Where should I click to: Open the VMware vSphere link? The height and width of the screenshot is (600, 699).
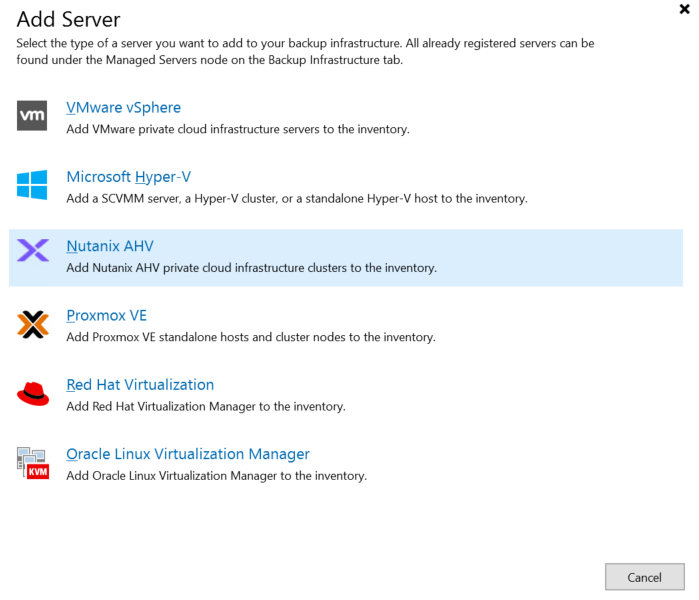(123, 107)
